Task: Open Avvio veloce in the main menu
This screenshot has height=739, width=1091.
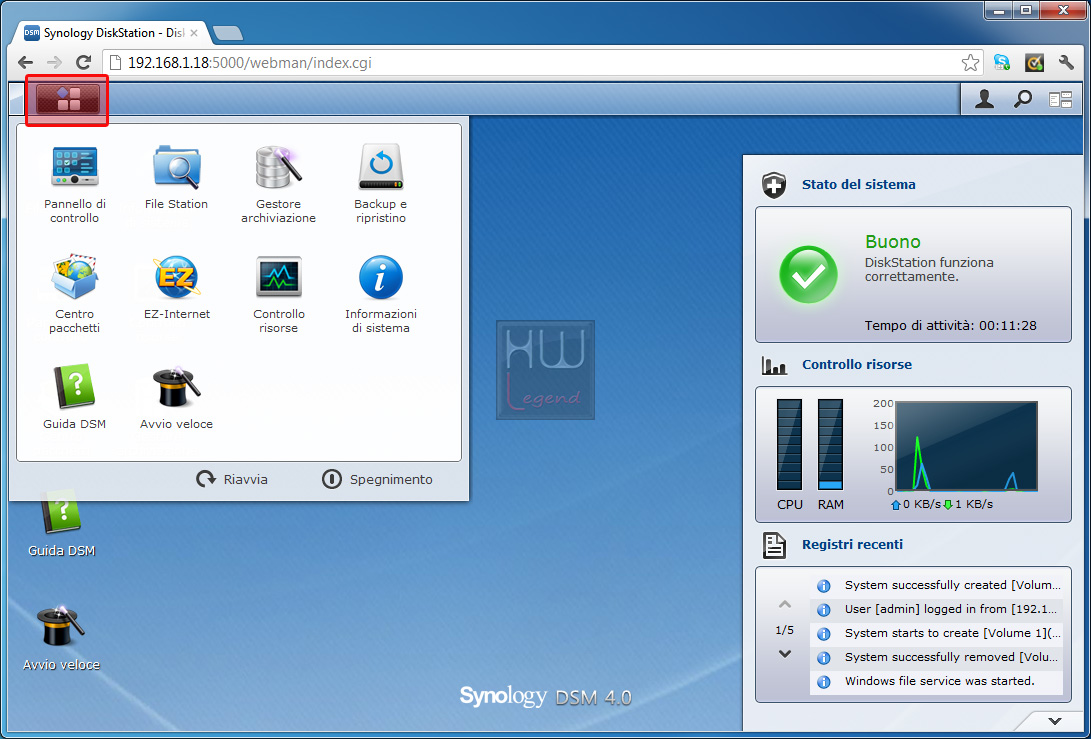Action: pos(176,397)
